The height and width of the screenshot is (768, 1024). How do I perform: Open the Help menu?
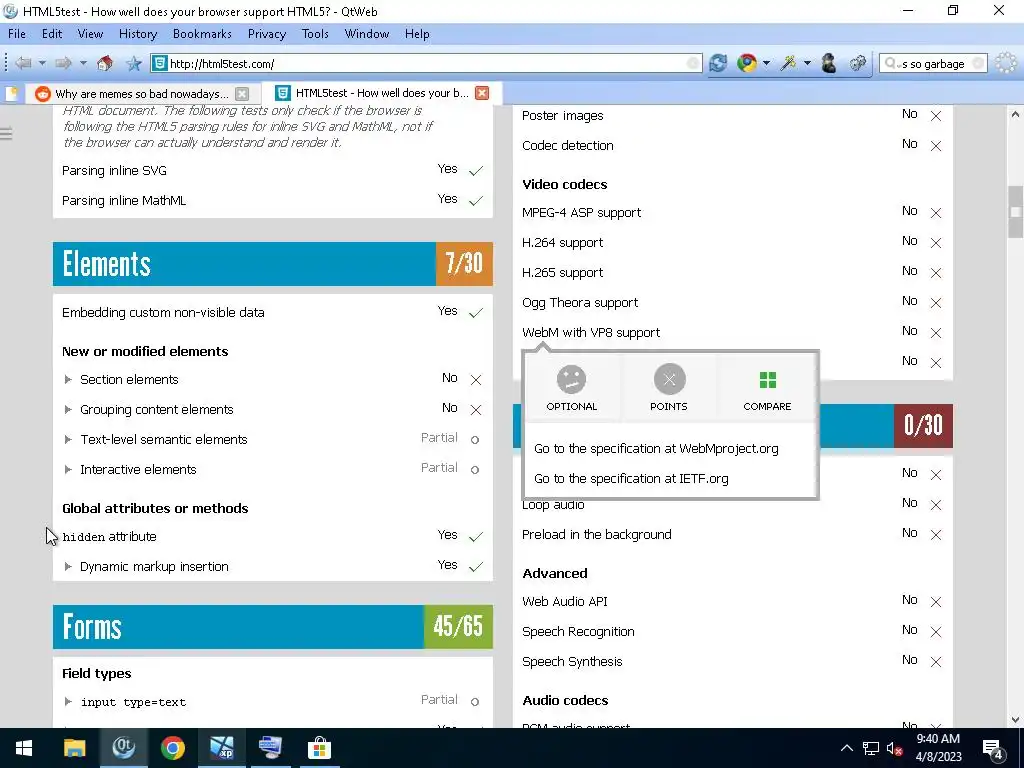coord(417,34)
